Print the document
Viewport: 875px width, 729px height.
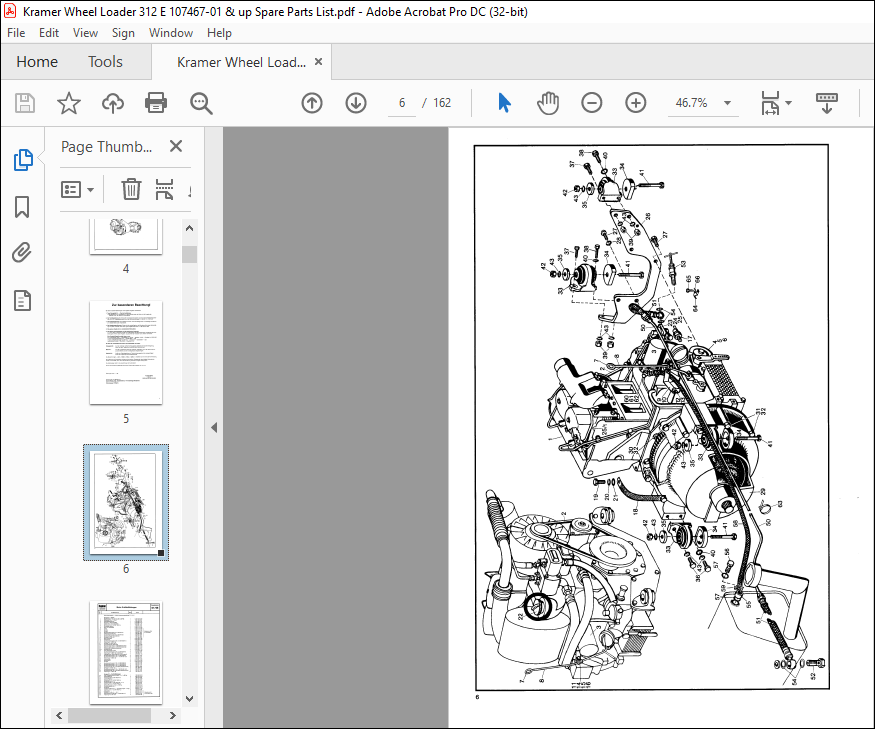click(x=156, y=103)
